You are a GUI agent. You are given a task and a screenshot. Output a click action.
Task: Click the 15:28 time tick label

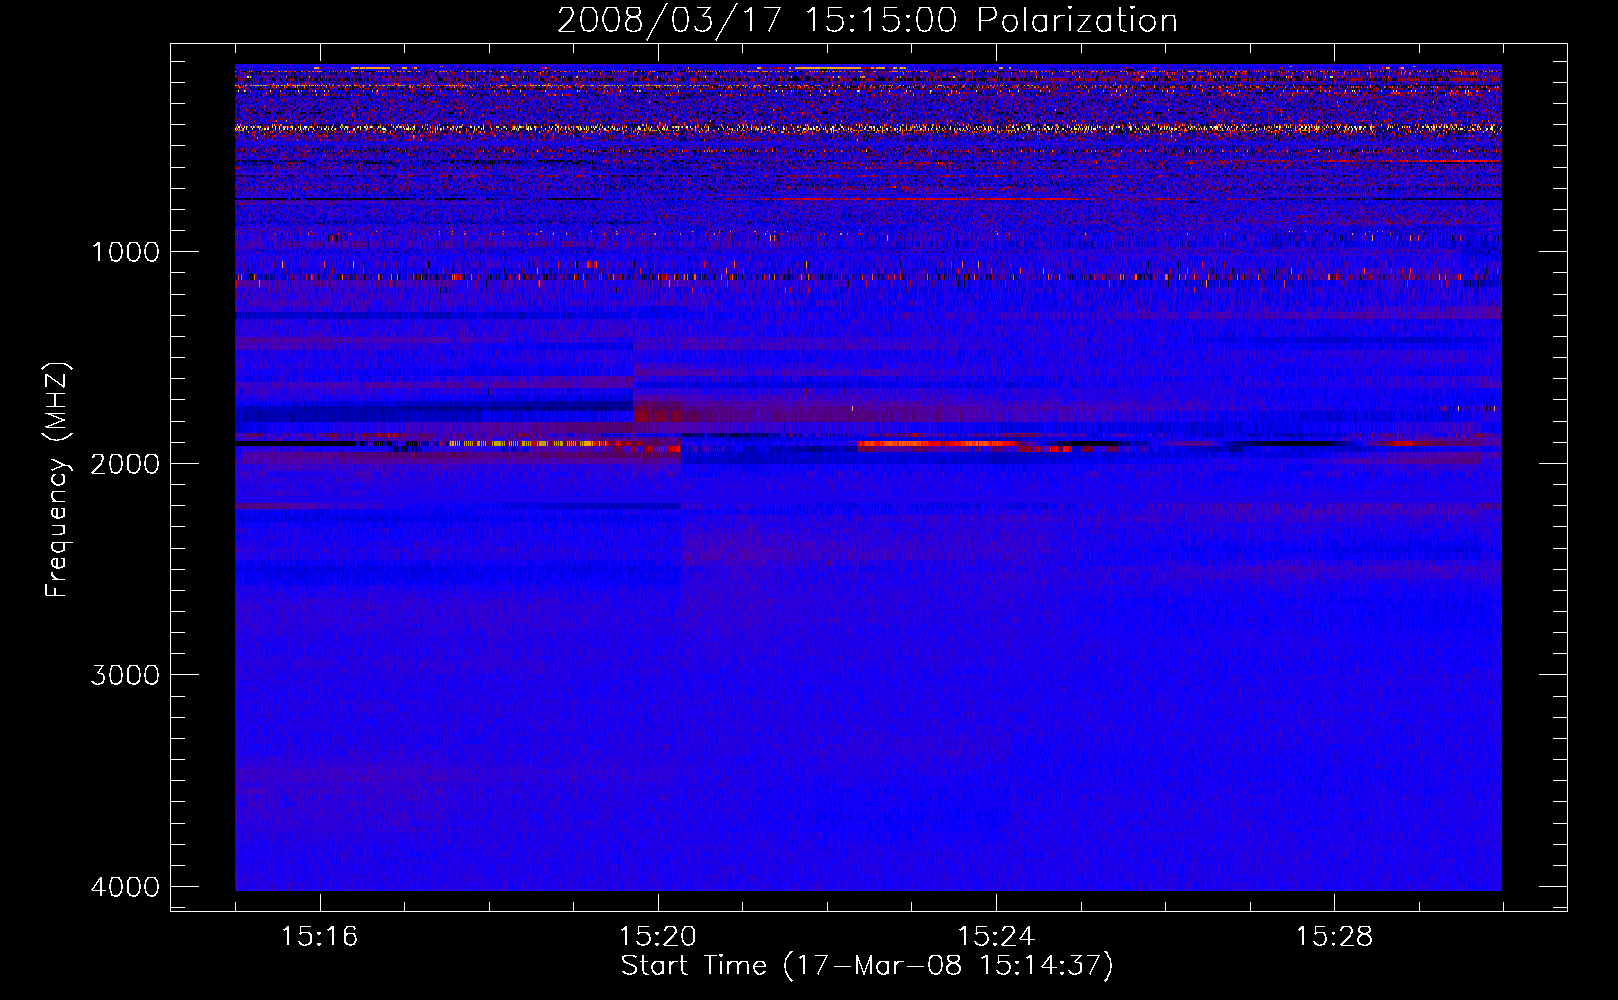tap(1334, 936)
